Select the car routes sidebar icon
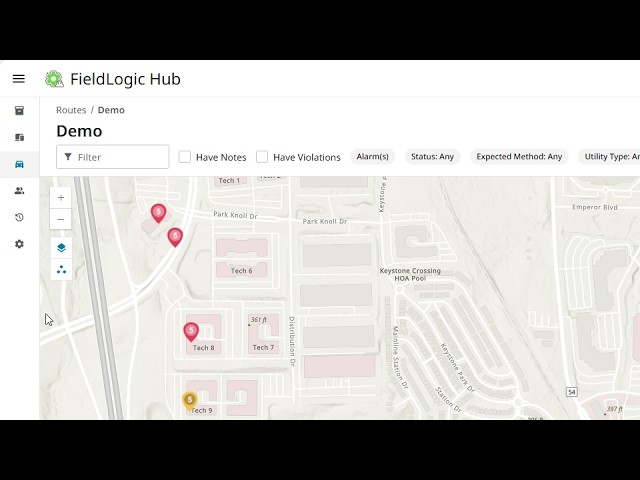 tap(19, 164)
